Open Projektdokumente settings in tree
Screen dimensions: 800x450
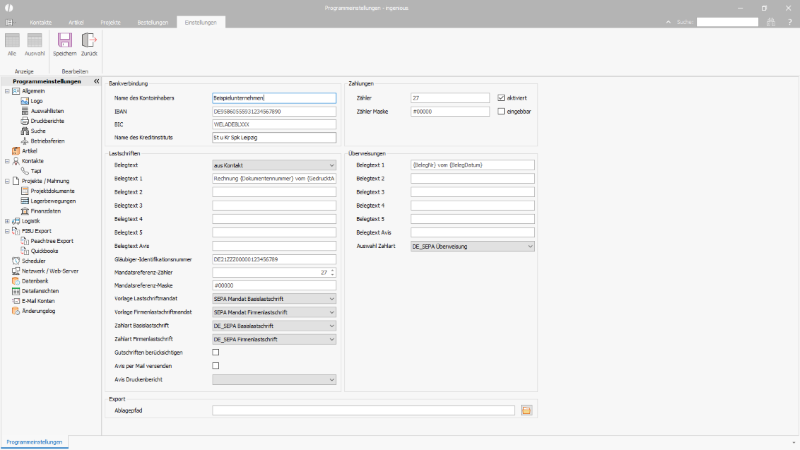coord(52,191)
